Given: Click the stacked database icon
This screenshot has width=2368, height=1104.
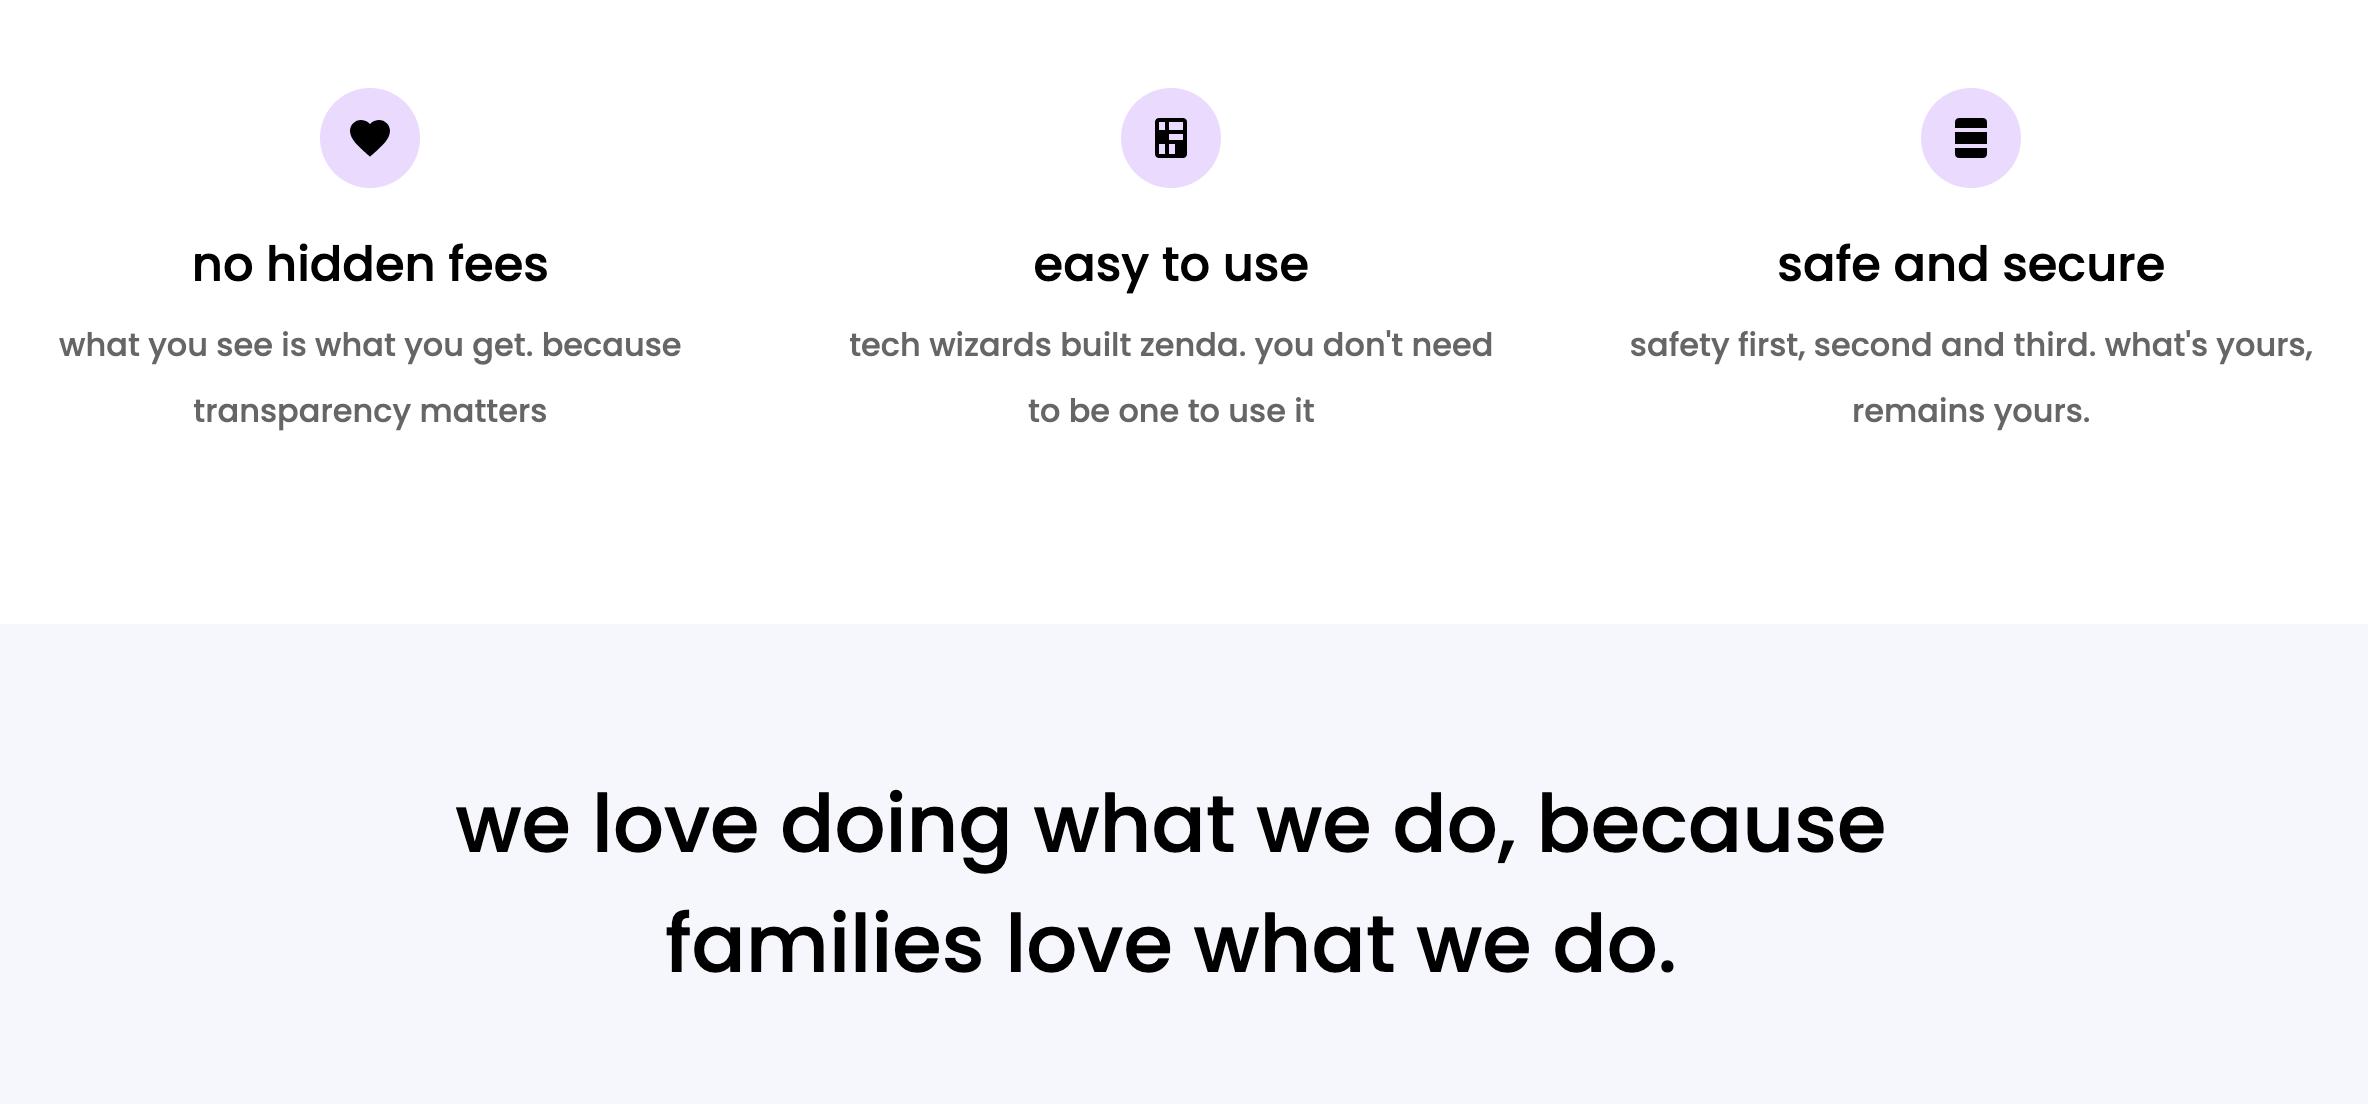Looking at the screenshot, I should click(1970, 138).
